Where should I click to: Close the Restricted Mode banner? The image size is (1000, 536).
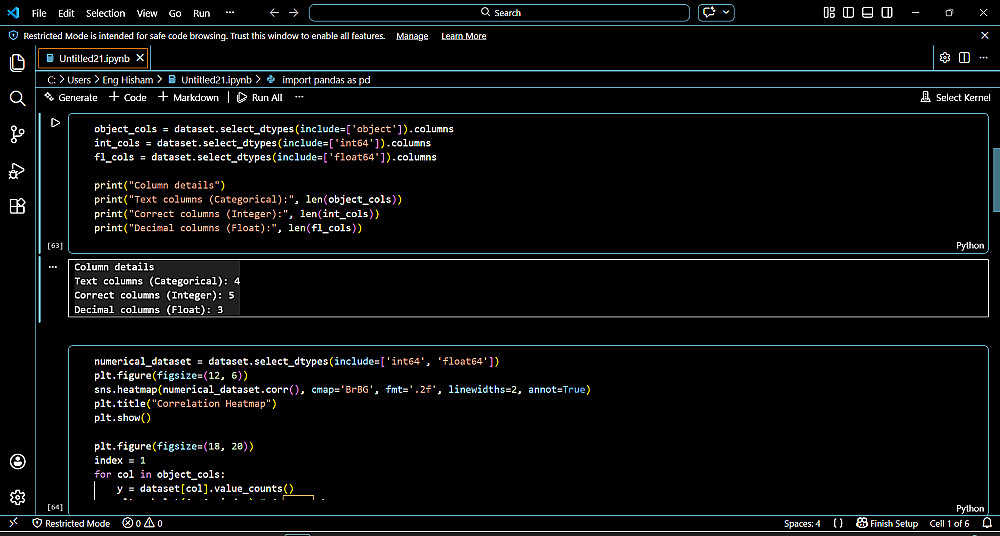pos(985,36)
